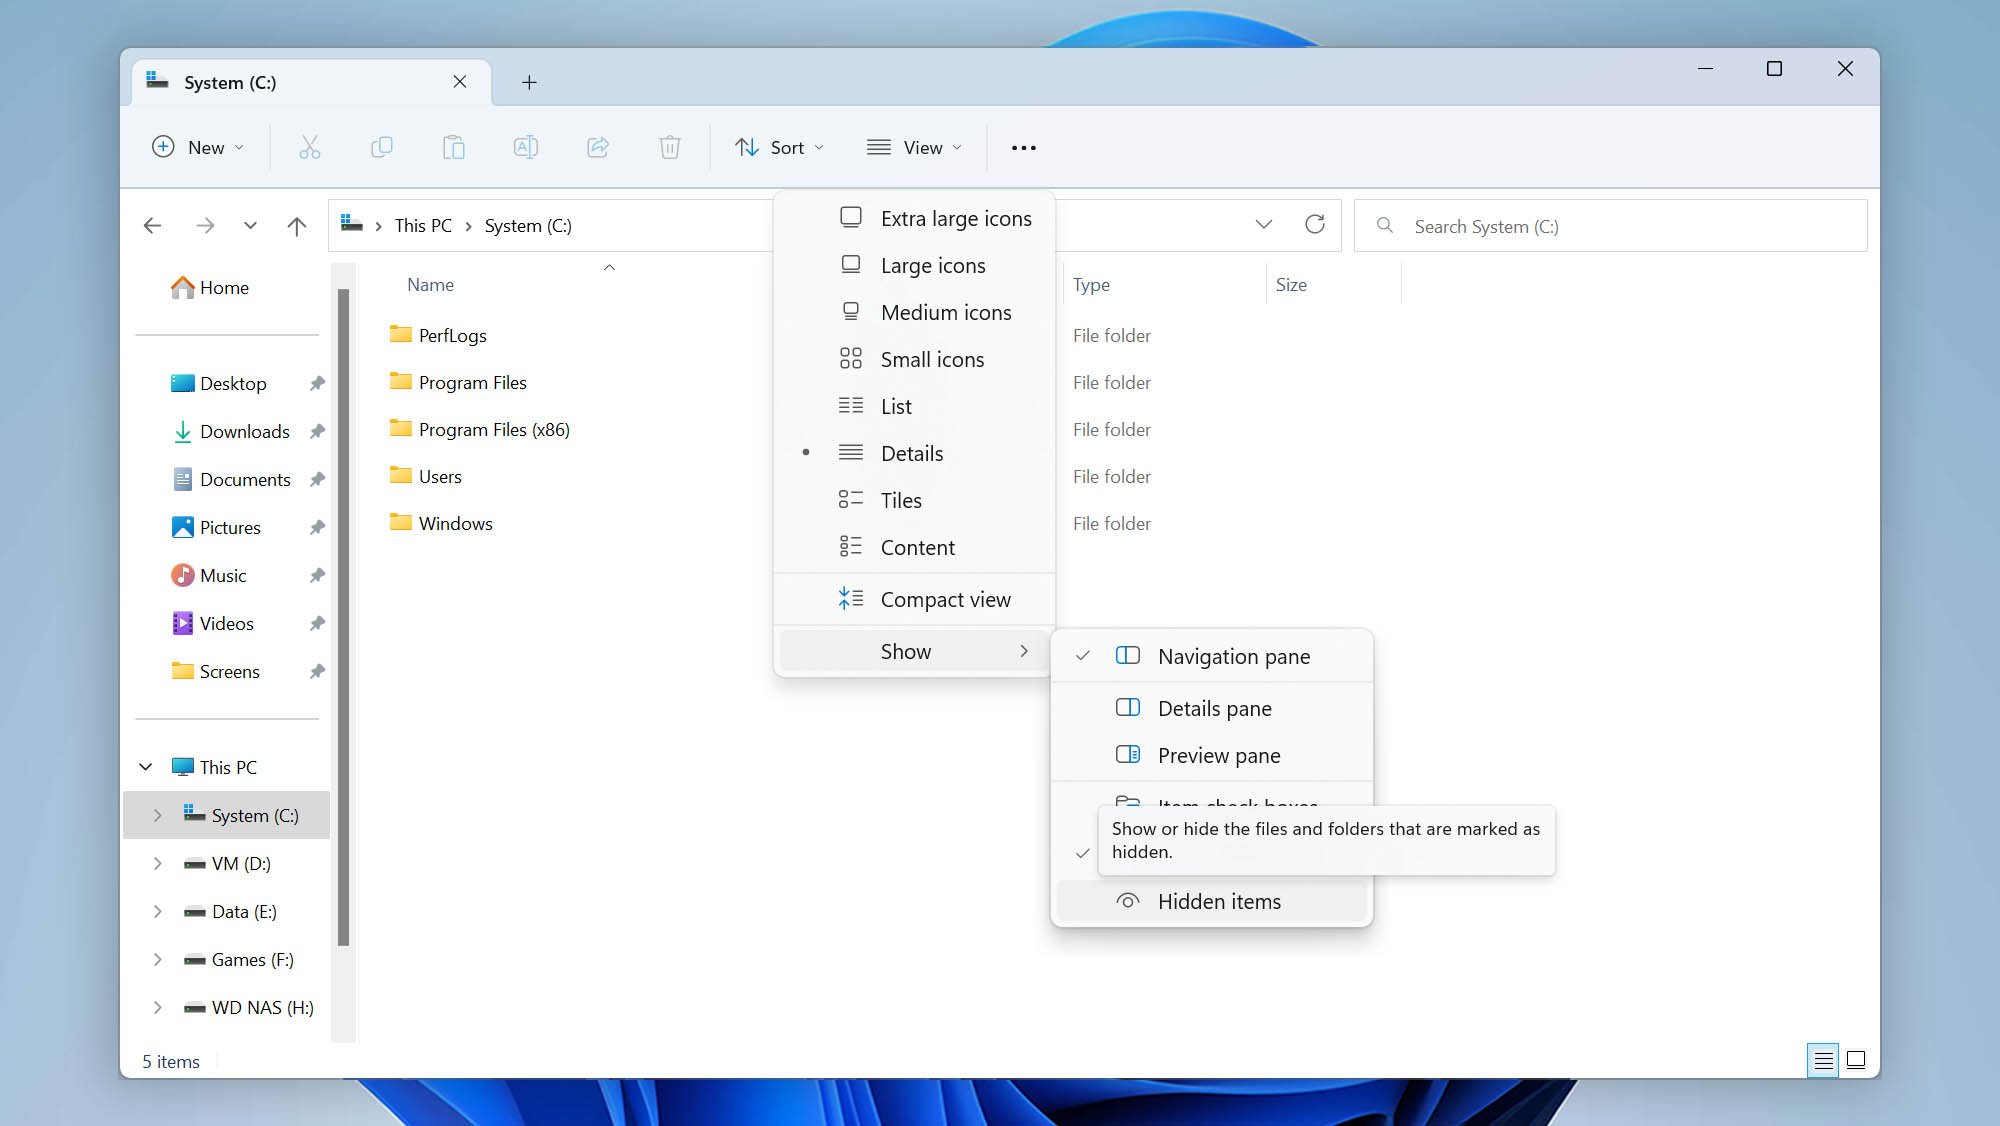2000x1126 pixels.
Task: Sort by the Name column header
Action: point(430,285)
